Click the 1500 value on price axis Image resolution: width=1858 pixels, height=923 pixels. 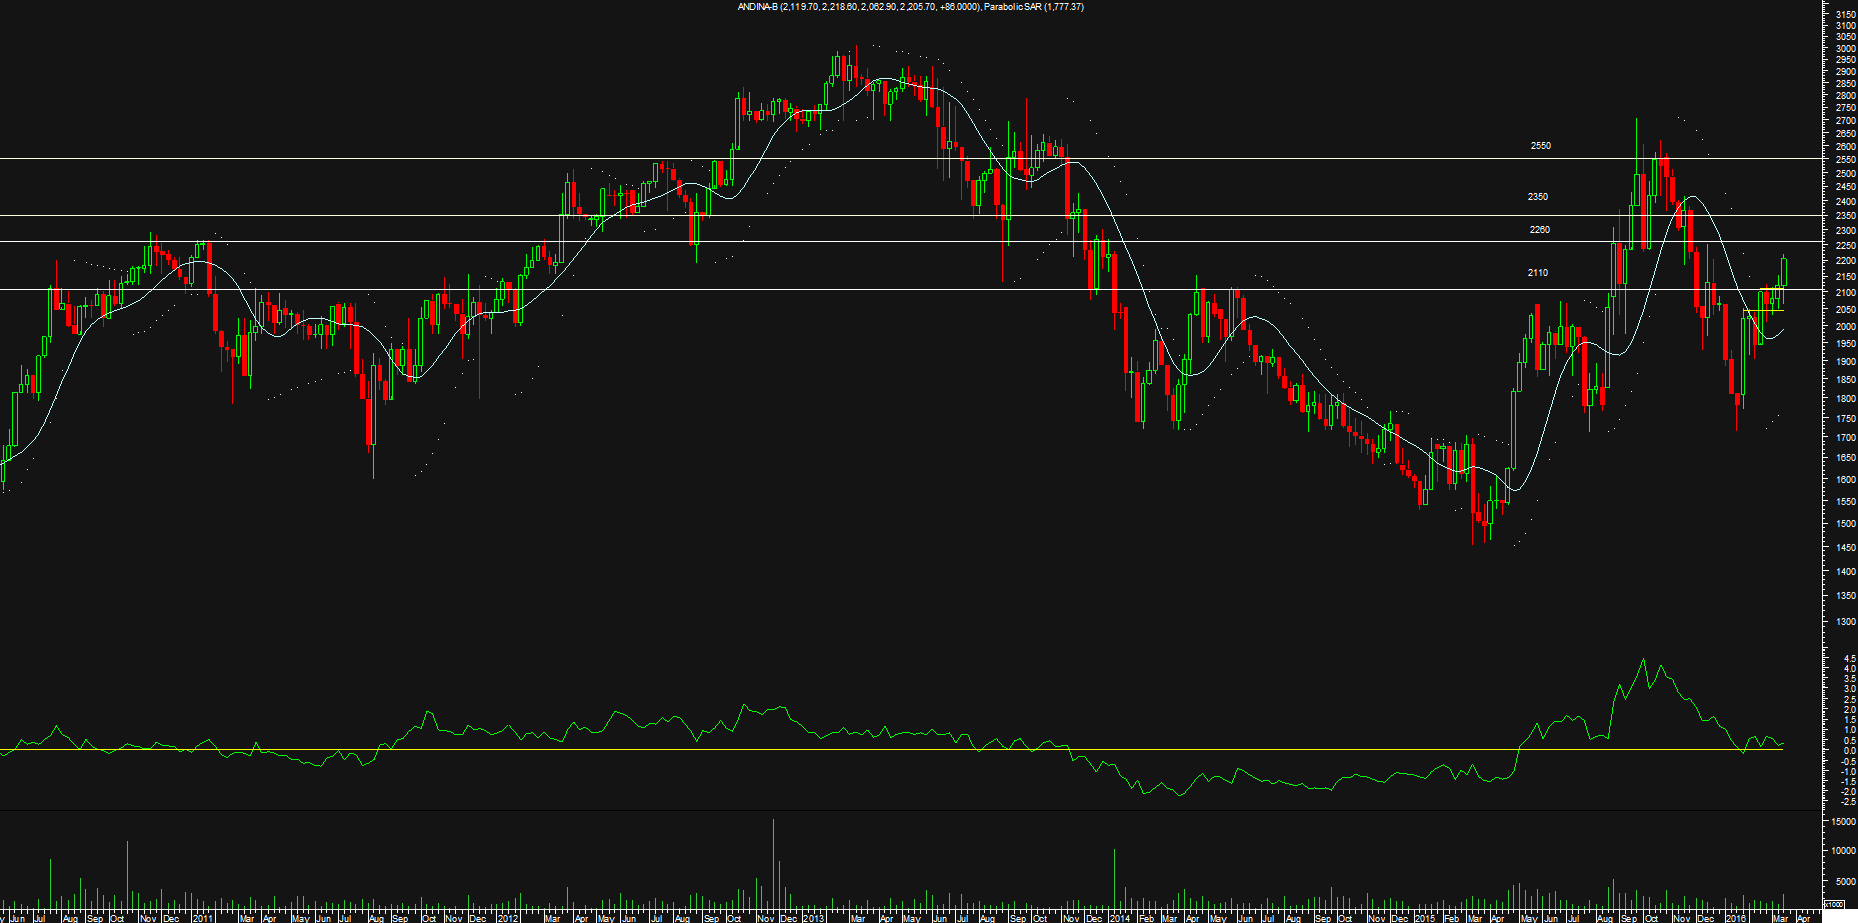[x=1845, y=524]
